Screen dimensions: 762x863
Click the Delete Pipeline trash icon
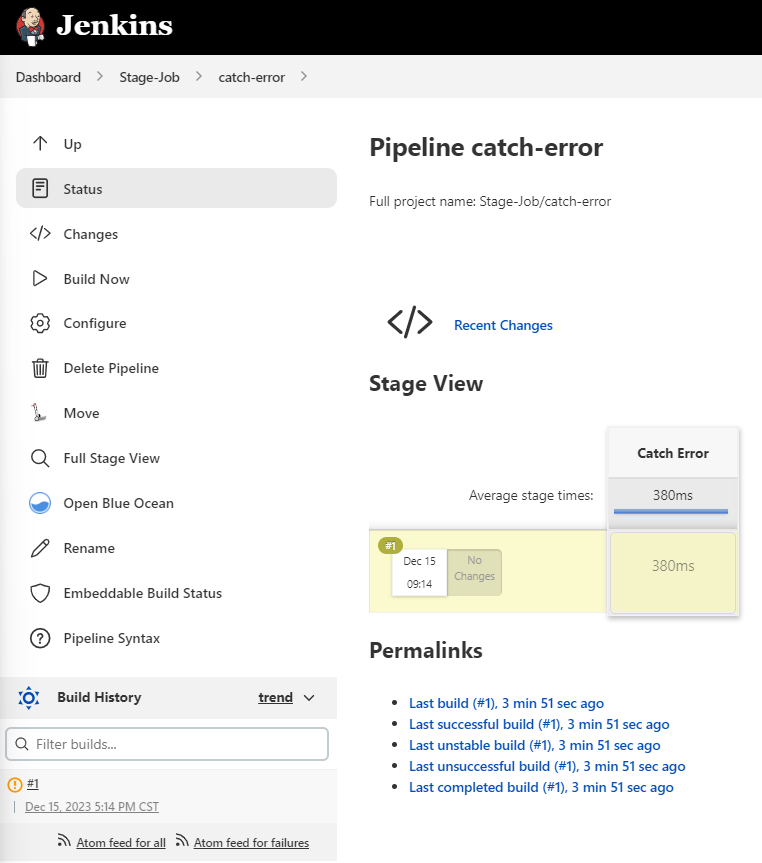tap(40, 368)
